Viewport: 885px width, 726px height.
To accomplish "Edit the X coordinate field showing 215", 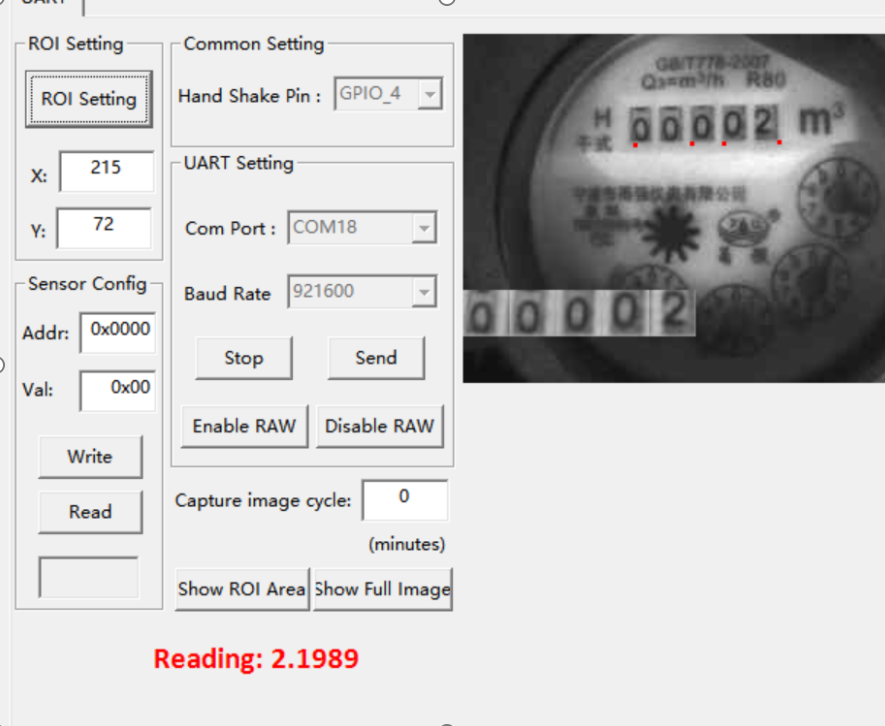I will pos(106,171).
